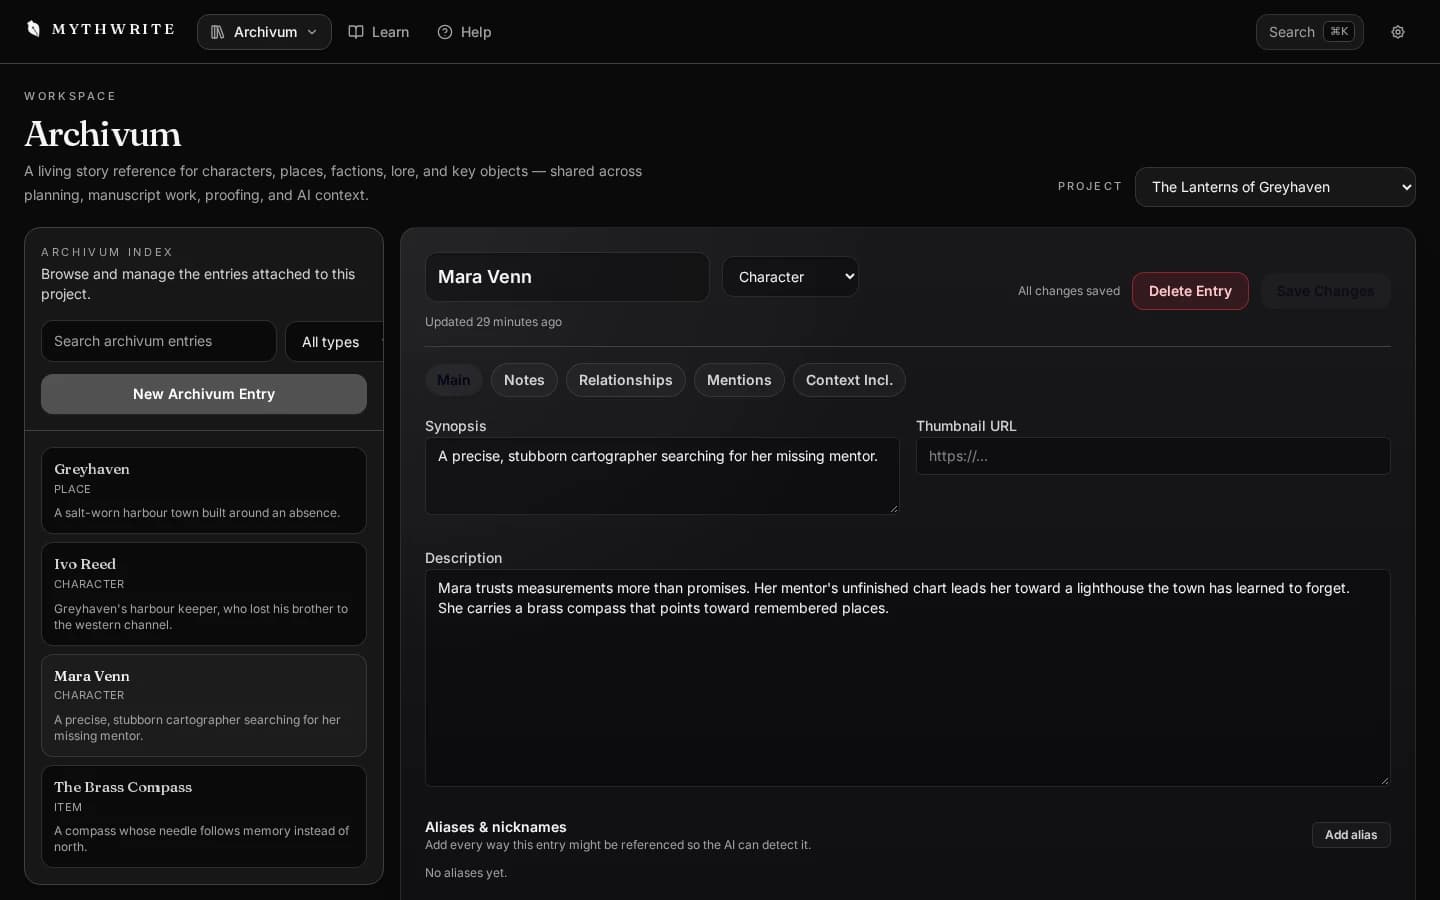The width and height of the screenshot is (1440, 900).
Task: Click the 'All changes saved' status text
Action: [x=1069, y=291]
